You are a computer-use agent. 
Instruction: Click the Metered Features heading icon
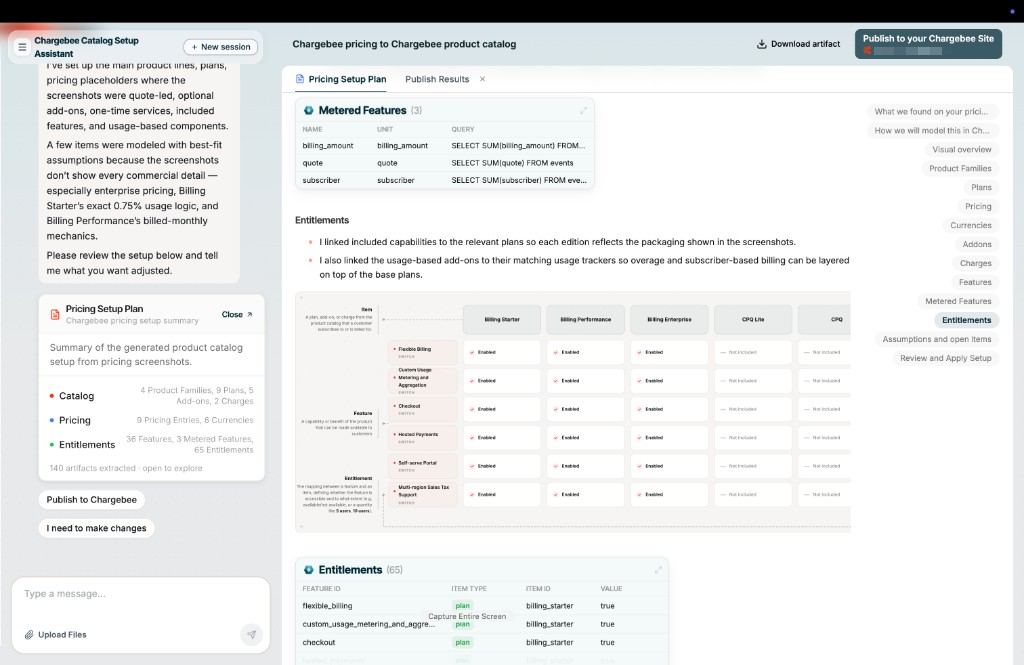pos(309,110)
